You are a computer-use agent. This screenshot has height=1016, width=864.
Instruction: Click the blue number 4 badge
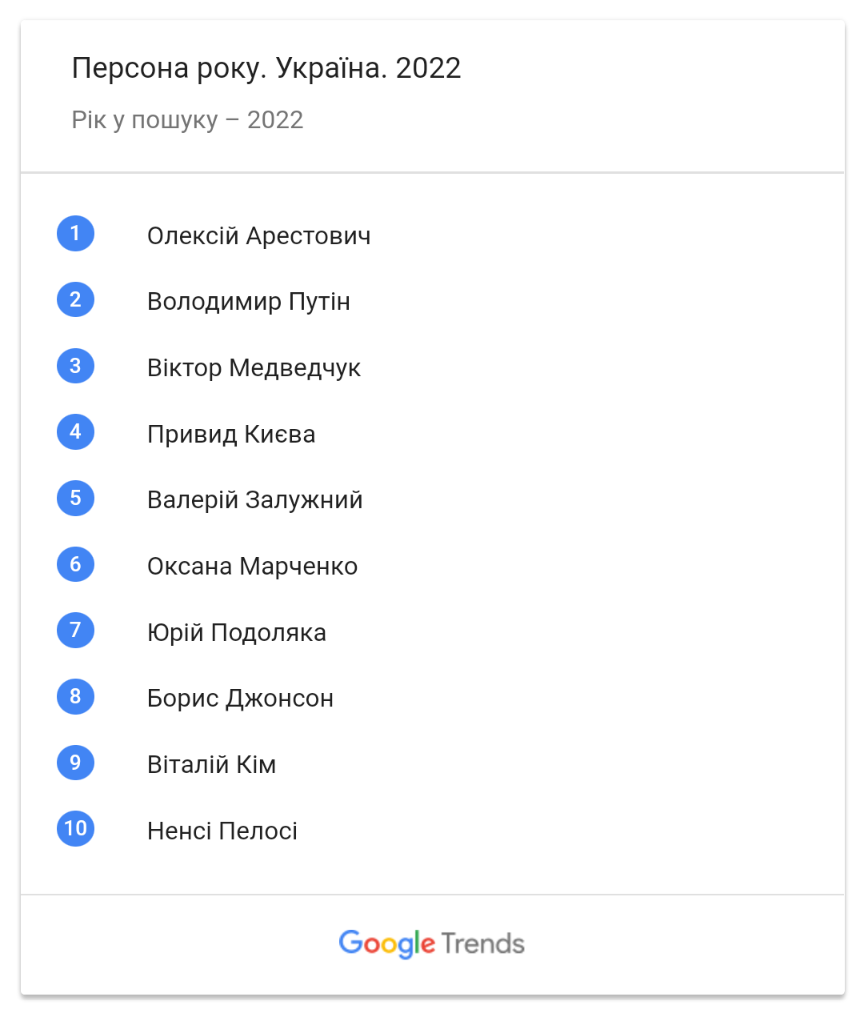click(x=75, y=432)
